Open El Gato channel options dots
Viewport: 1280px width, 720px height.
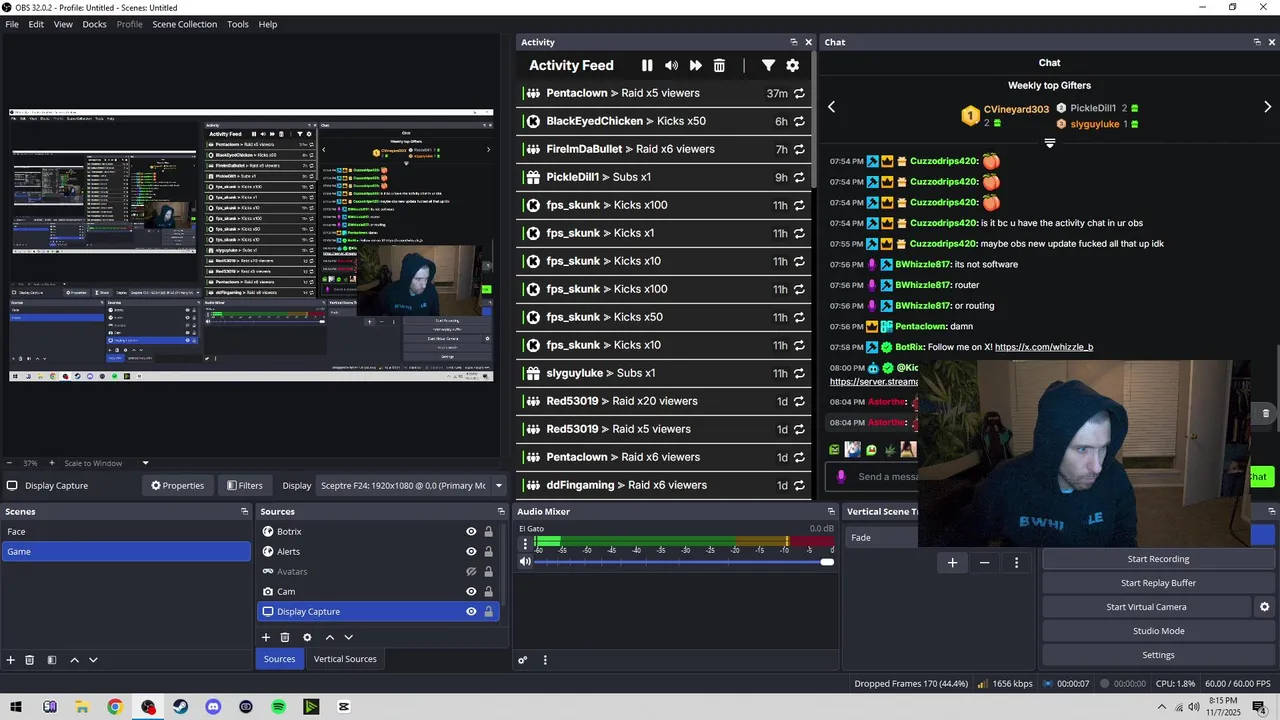pyautogui.click(x=525, y=544)
